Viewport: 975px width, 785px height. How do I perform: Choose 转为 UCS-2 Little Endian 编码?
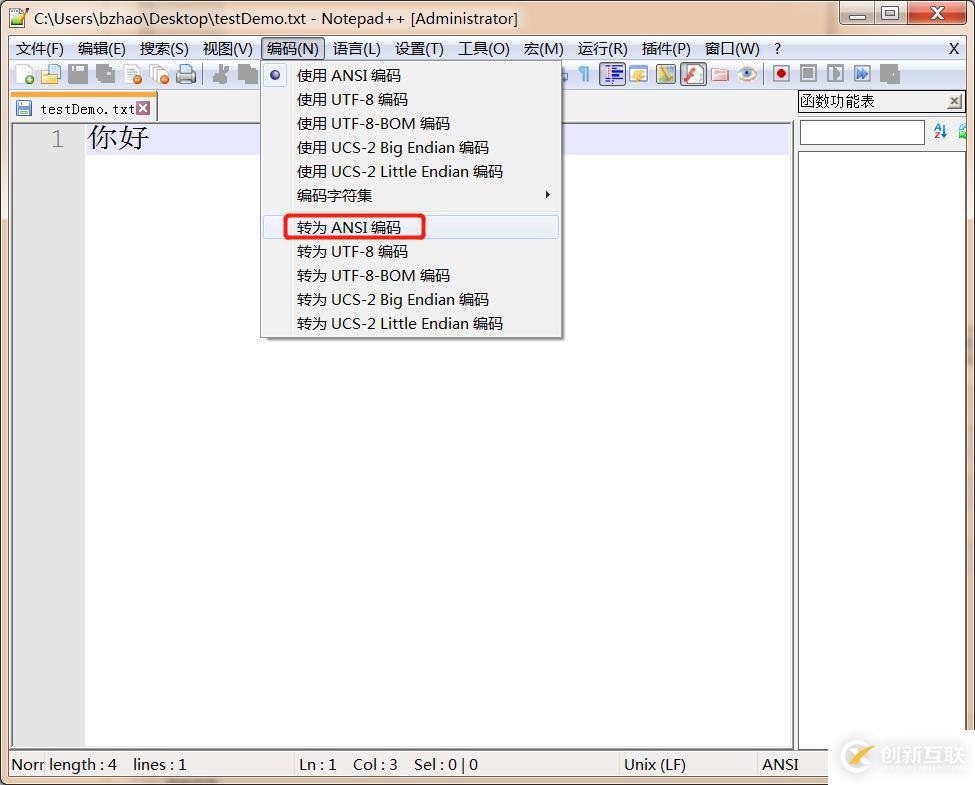click(411, 323)
